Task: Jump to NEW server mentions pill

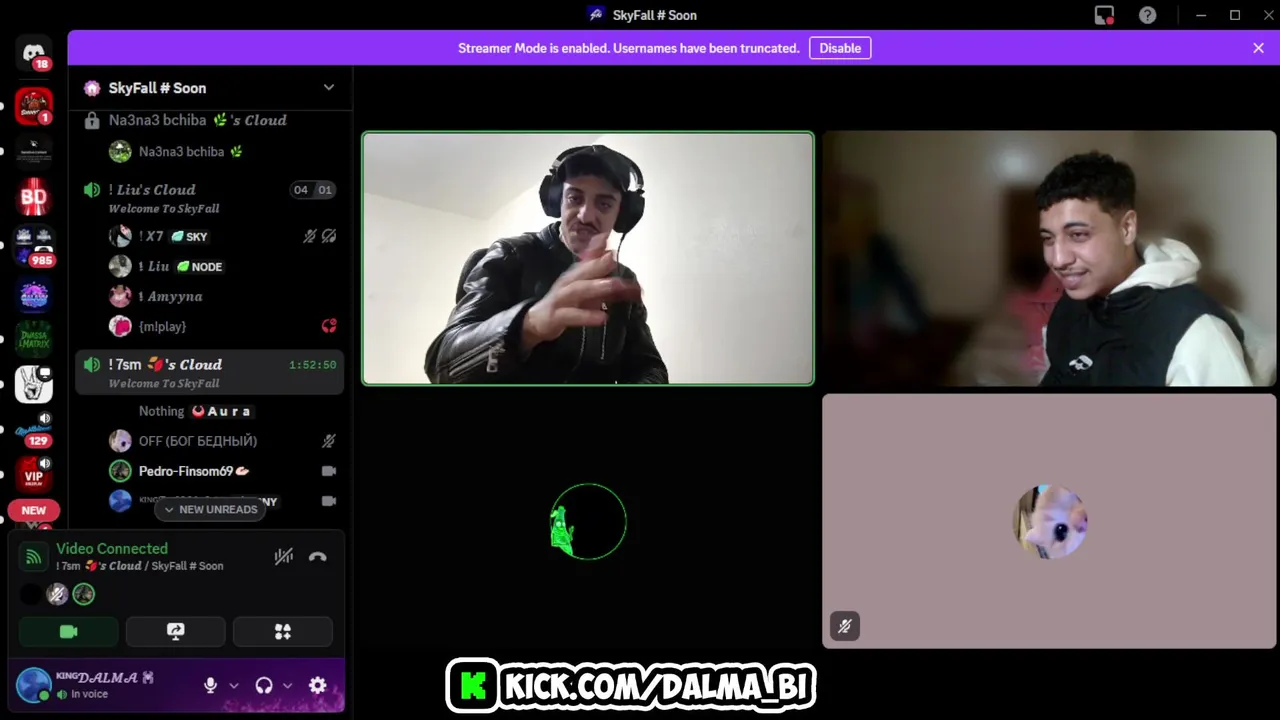Action: [34, 510]
